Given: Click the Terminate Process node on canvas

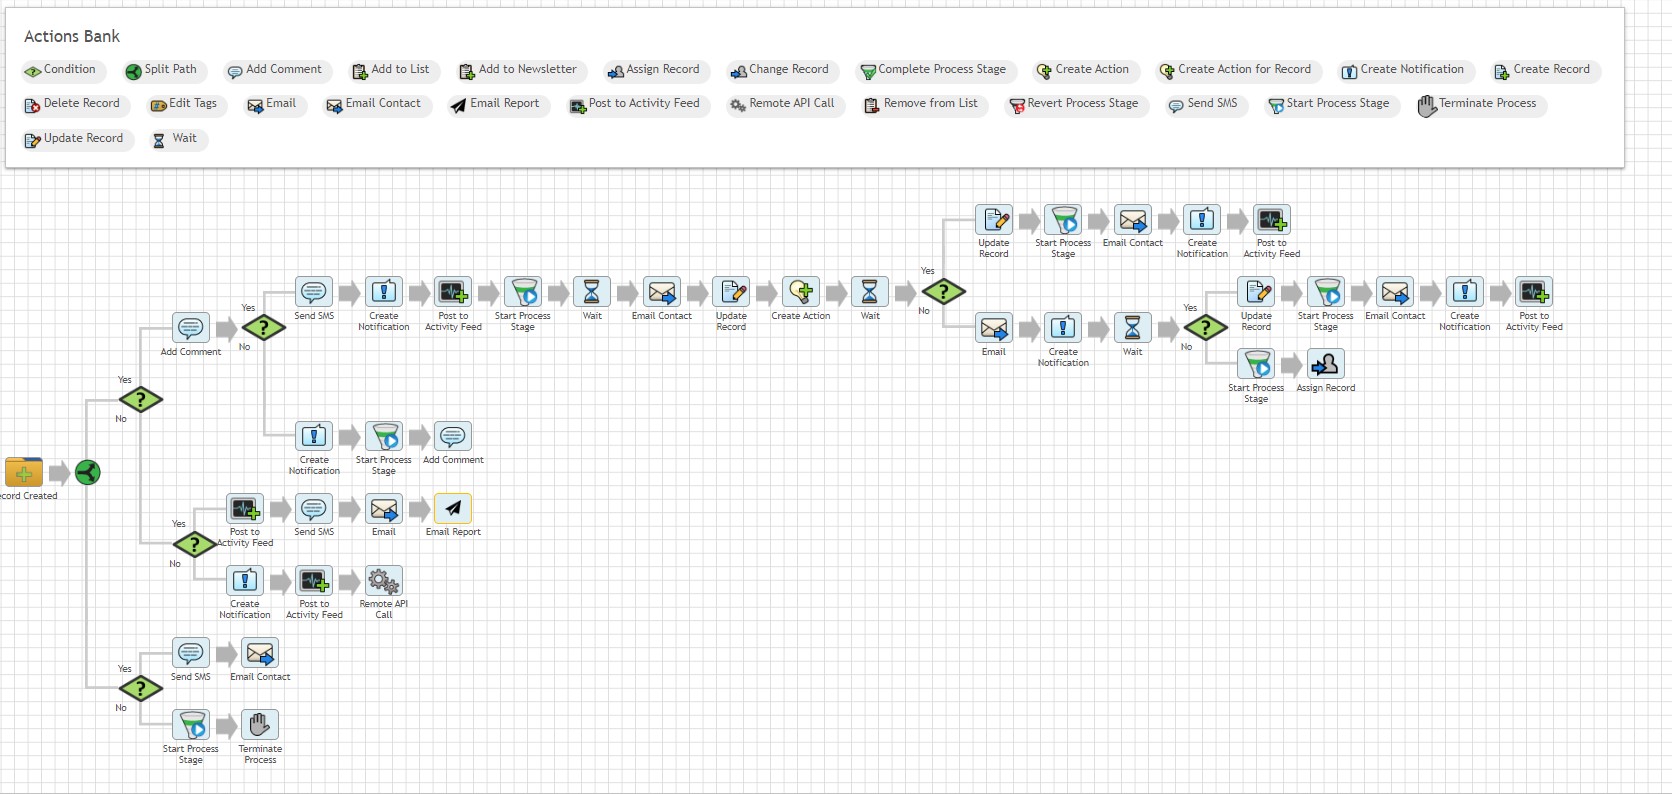Looking at the screenshot, I should [260, 725].
